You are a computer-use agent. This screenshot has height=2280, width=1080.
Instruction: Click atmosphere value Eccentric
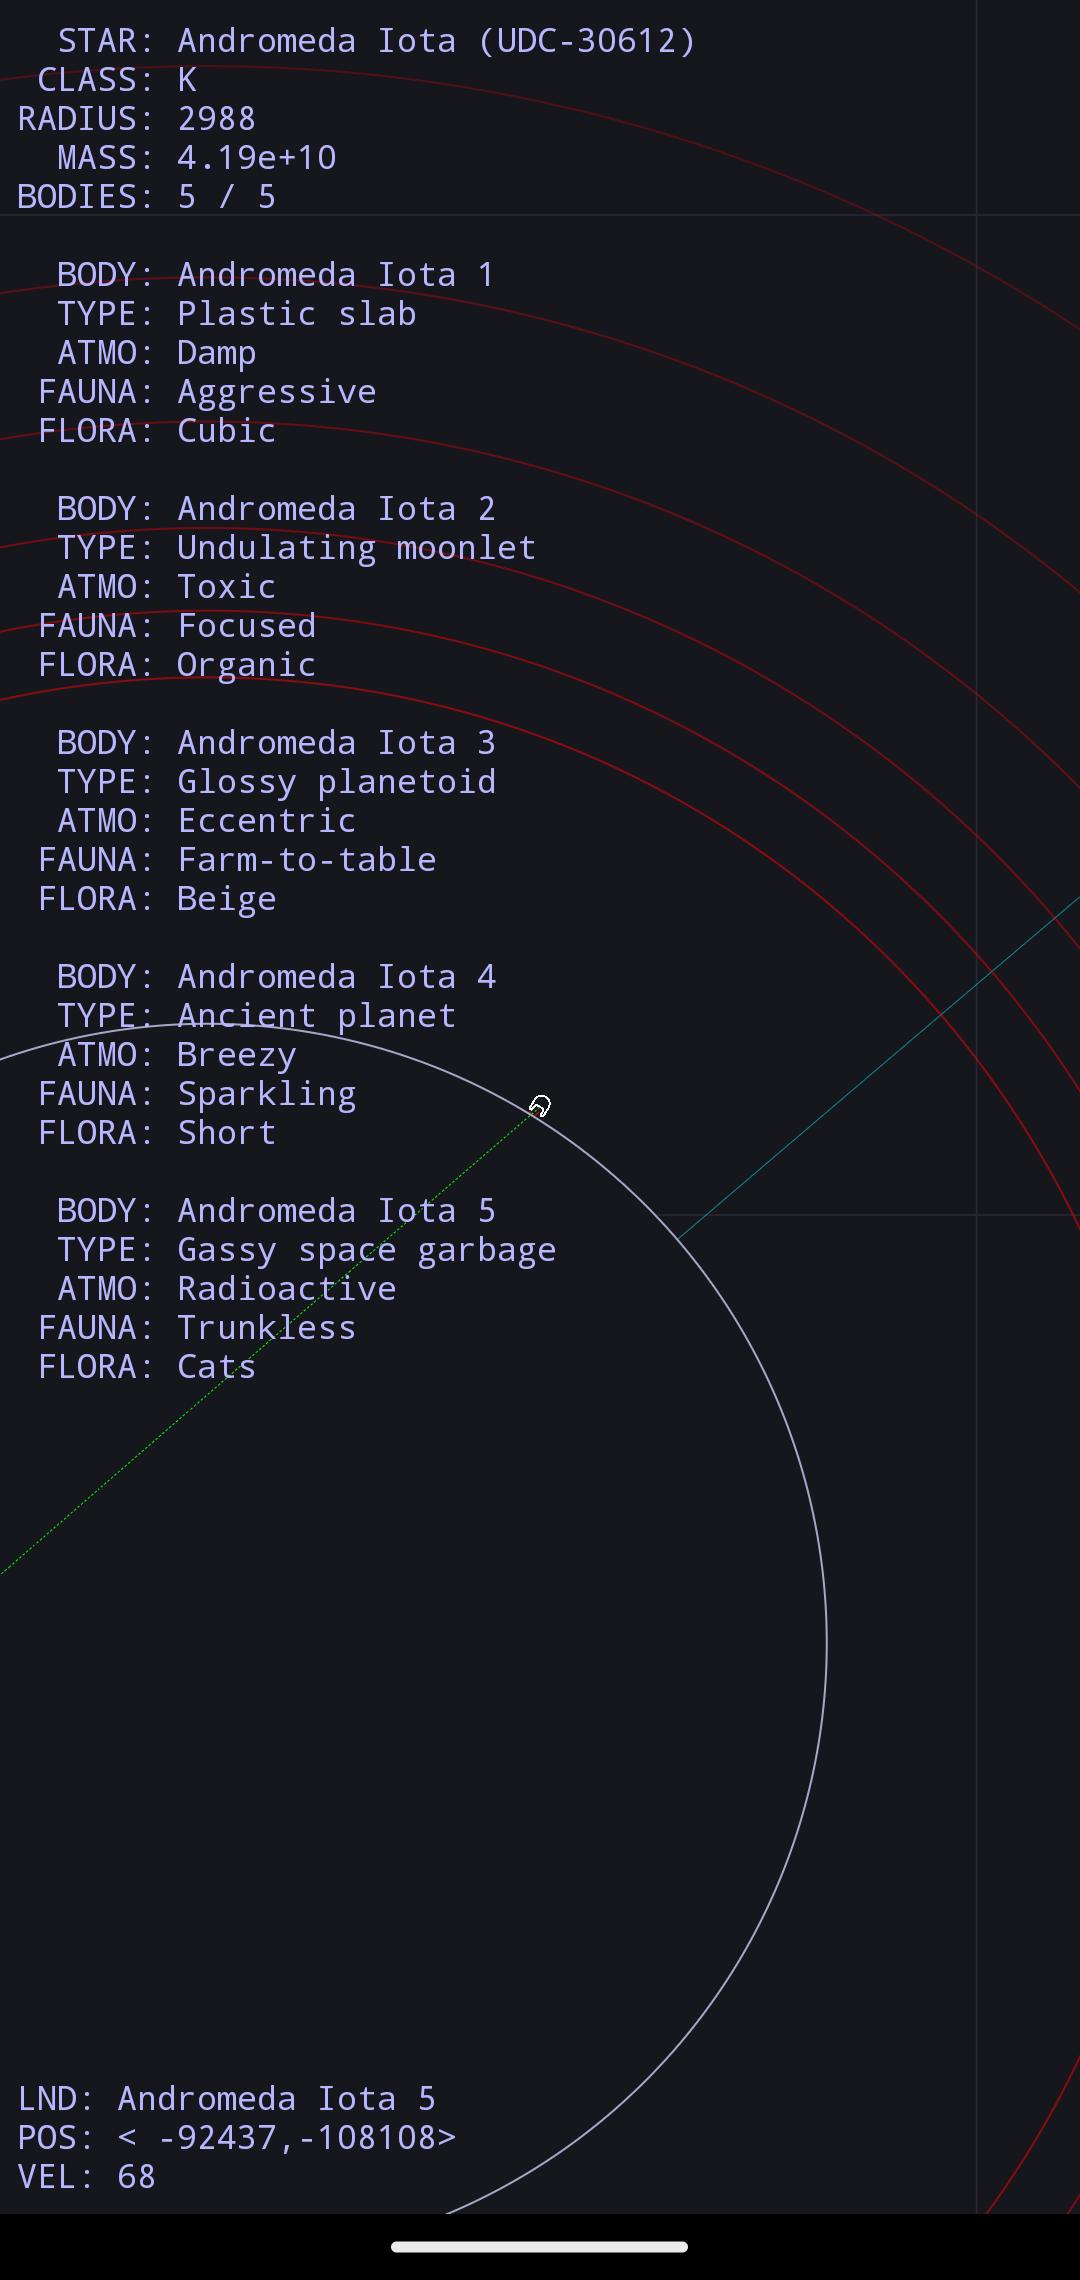[267, 821]
